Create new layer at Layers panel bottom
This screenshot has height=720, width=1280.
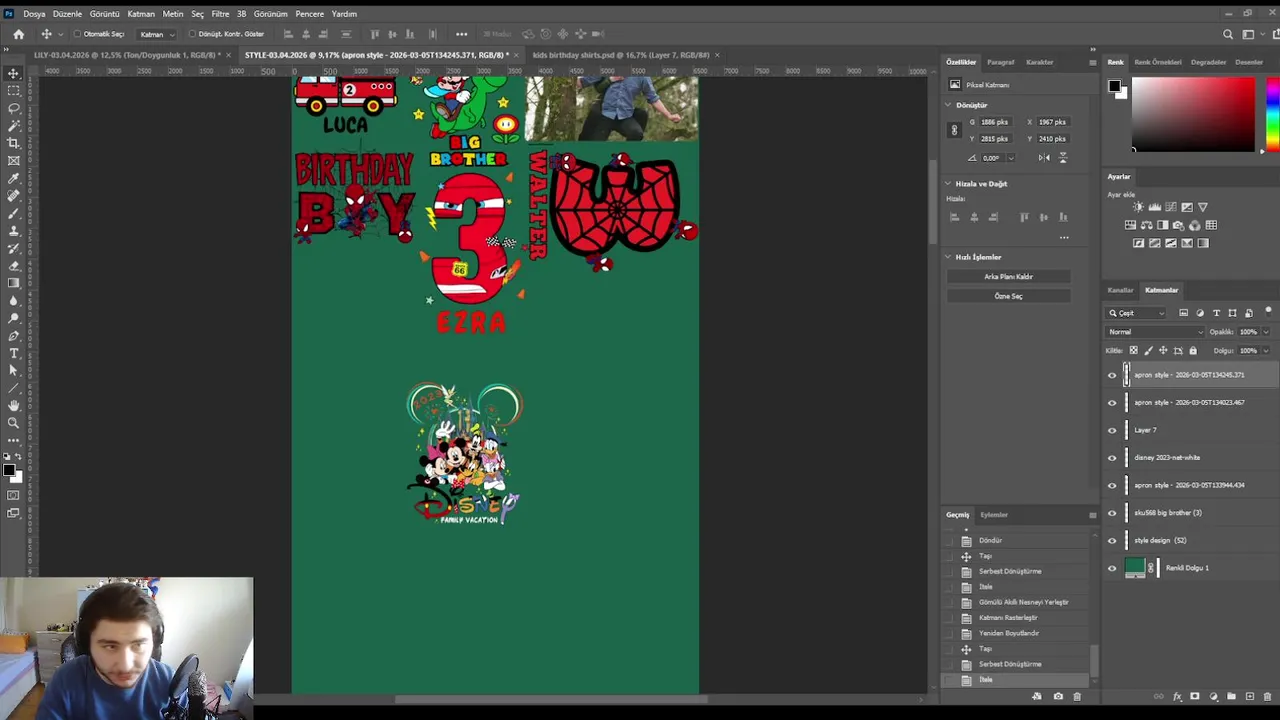1249,696
